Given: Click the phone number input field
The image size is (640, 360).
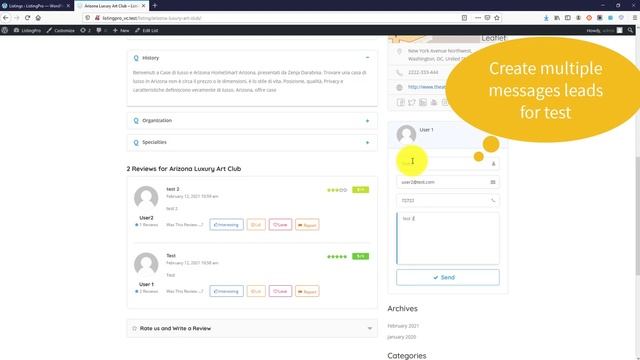Looking at the screenshot, I should (x=448, y=200).
